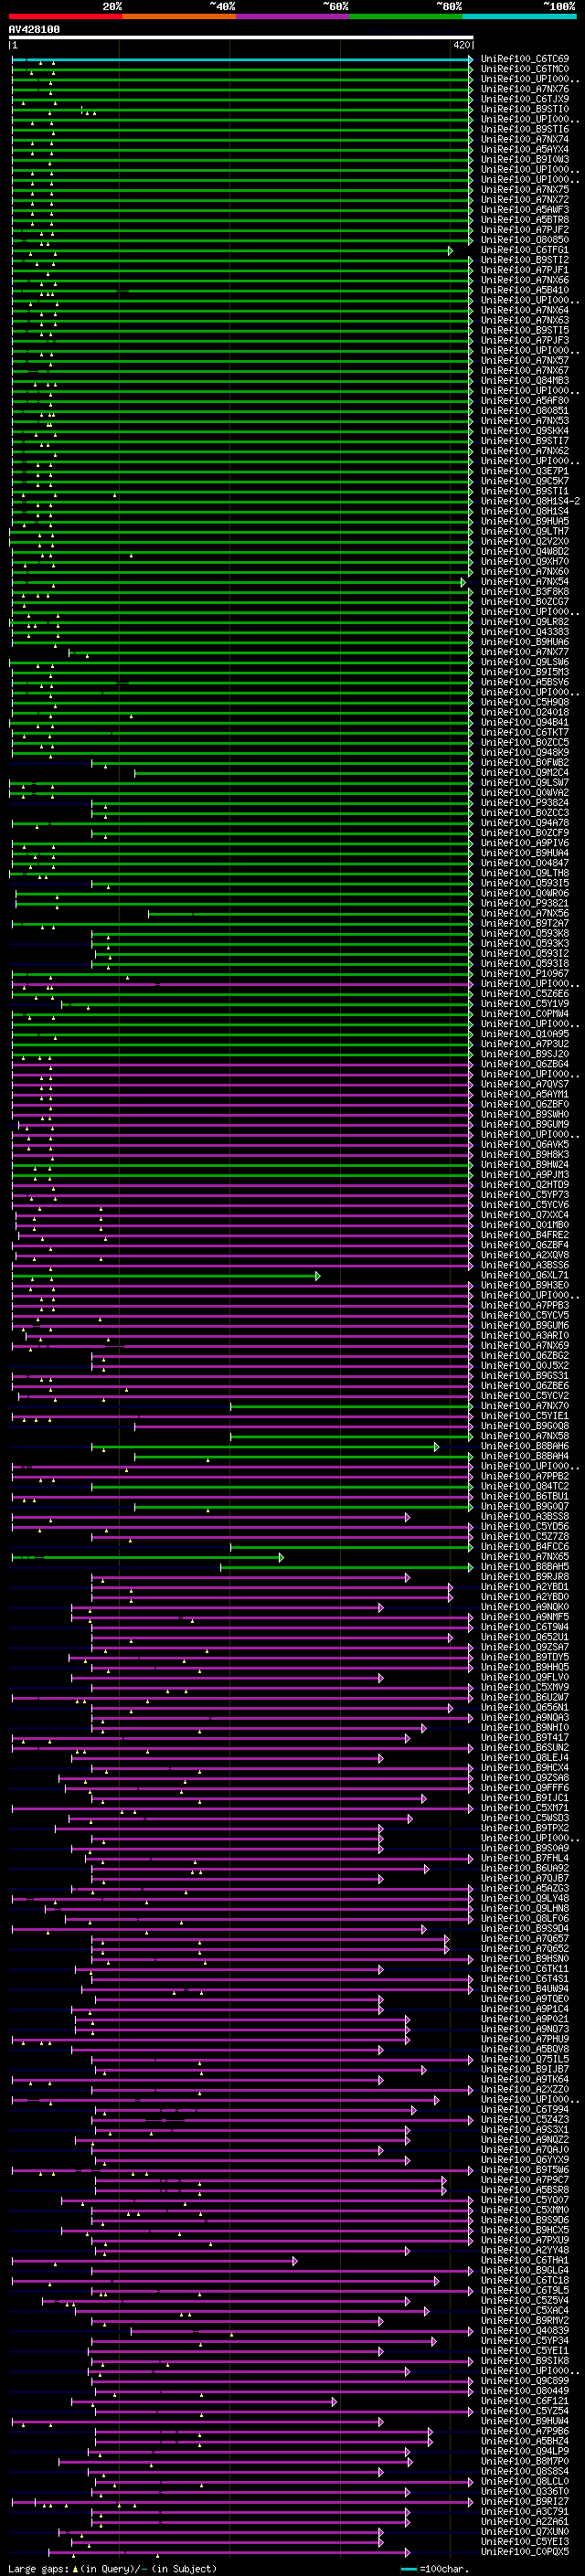Click the green arrowhead of the Q6XL71 alignment
The width and height of the screenshot is (585, 2576).
[x=317, y=1276]
